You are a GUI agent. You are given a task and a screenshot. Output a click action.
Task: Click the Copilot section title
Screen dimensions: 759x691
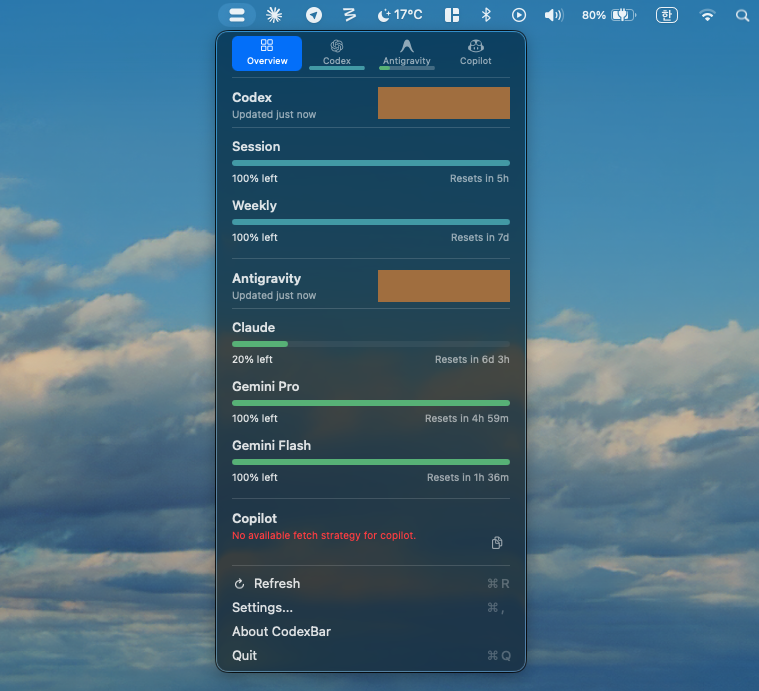tap(254, 518)
